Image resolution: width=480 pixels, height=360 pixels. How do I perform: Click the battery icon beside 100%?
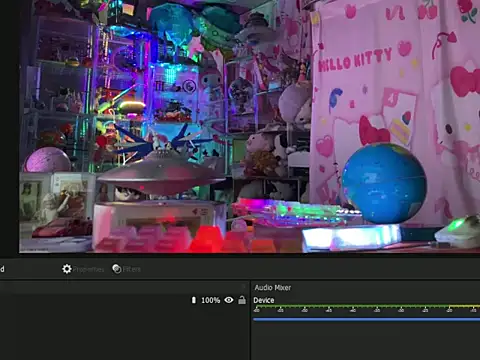[x=194, y=300]
